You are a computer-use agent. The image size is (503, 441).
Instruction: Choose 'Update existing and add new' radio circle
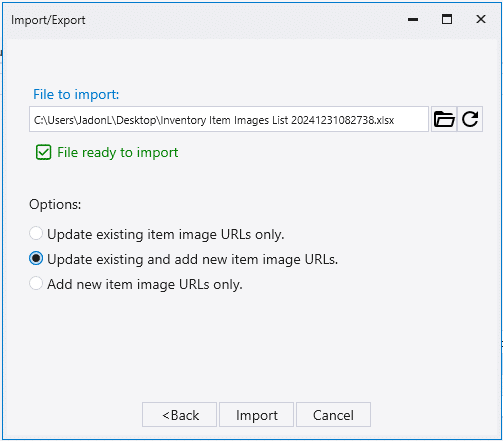click(36, 258)
